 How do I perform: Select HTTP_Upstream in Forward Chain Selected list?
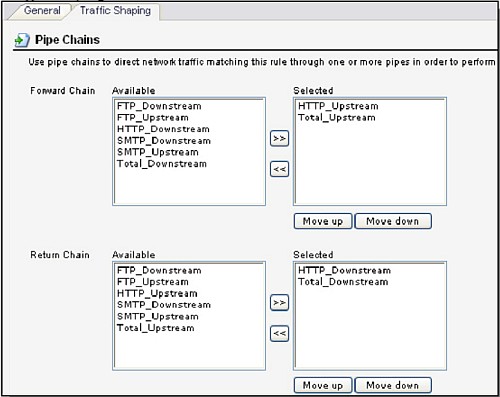pos(338,106)
